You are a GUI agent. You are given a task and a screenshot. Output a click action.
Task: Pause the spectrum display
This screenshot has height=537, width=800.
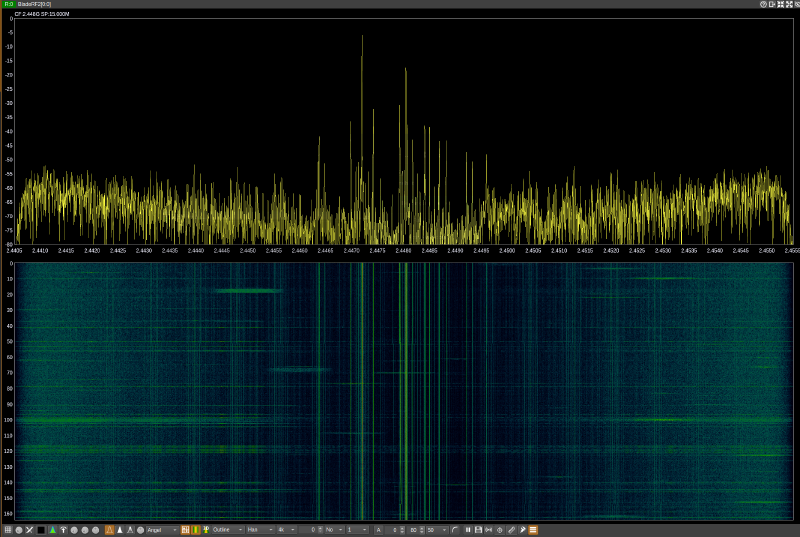(x=468, y=529)
